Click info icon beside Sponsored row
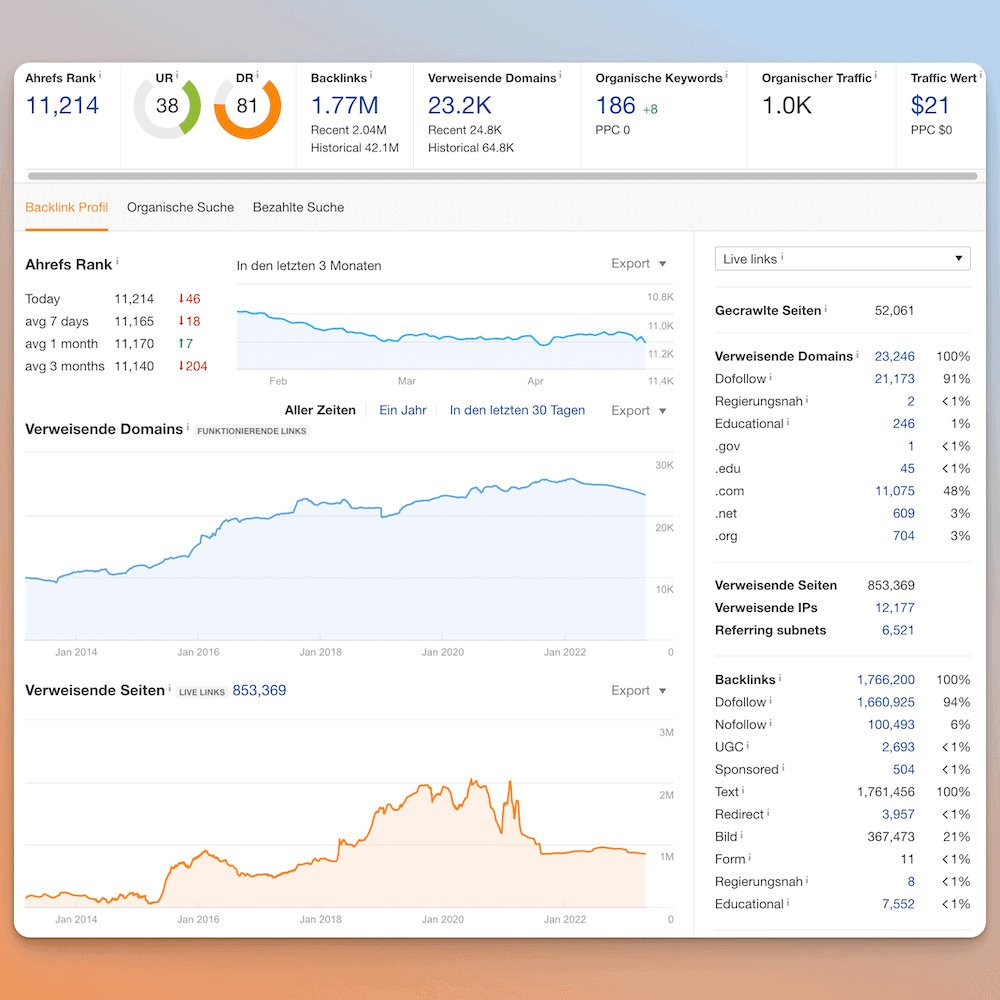The width and height of the screenshot is (1000, 1000). [783, 767]
